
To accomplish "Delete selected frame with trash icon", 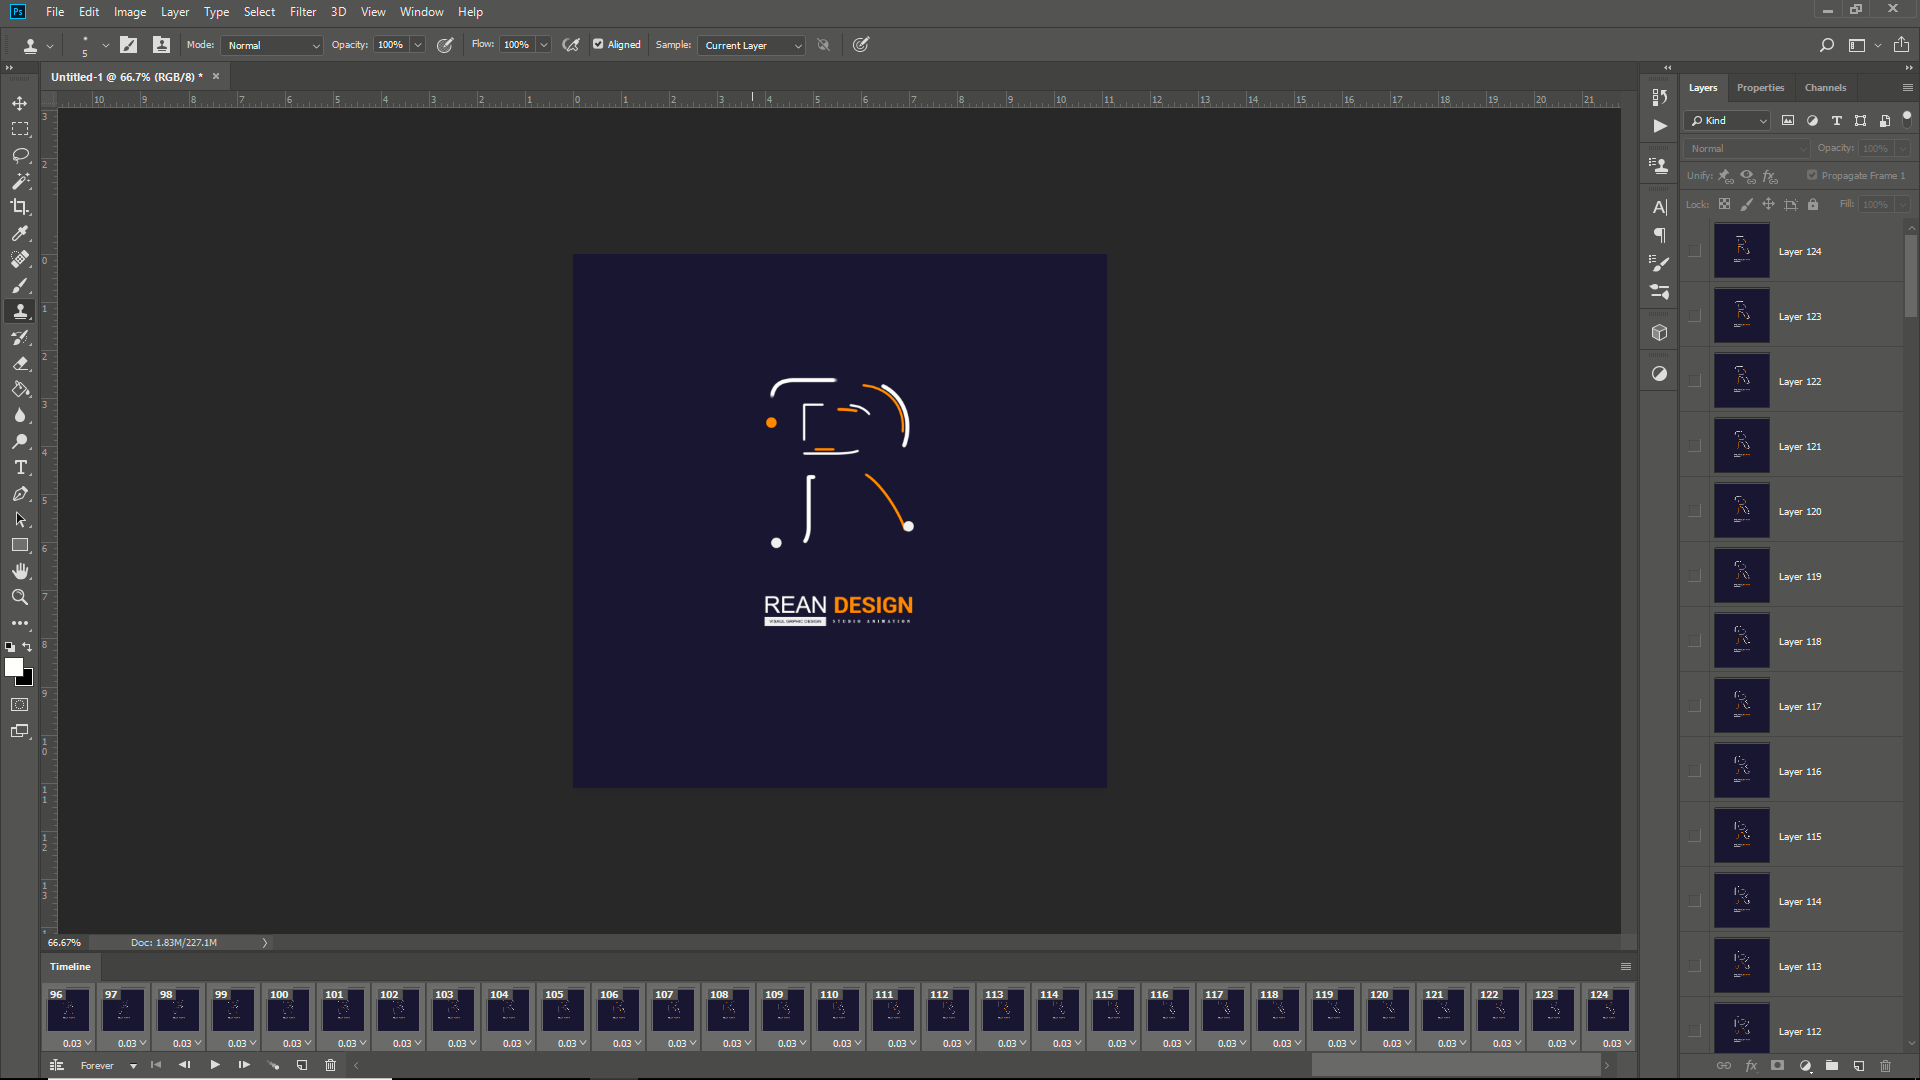I will click(x=331, y=1066).
